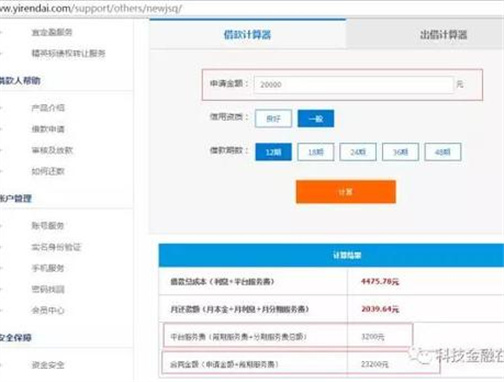The height and width of the screenshot is (382, 504).
Task: Click the 23200元 contract amount value
Action: click(x=375, y=364)
